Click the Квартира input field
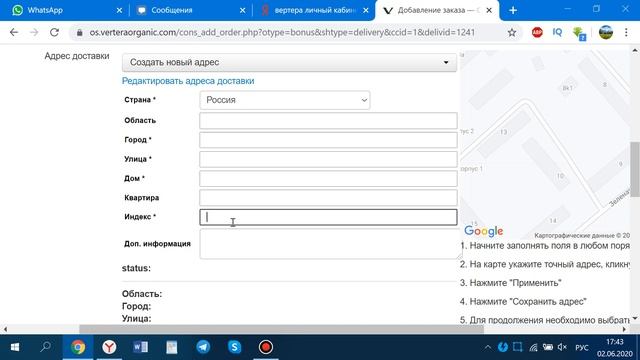The width and height of the screenshot is (640, 360). pyautogui.click(x=328, y=198)
